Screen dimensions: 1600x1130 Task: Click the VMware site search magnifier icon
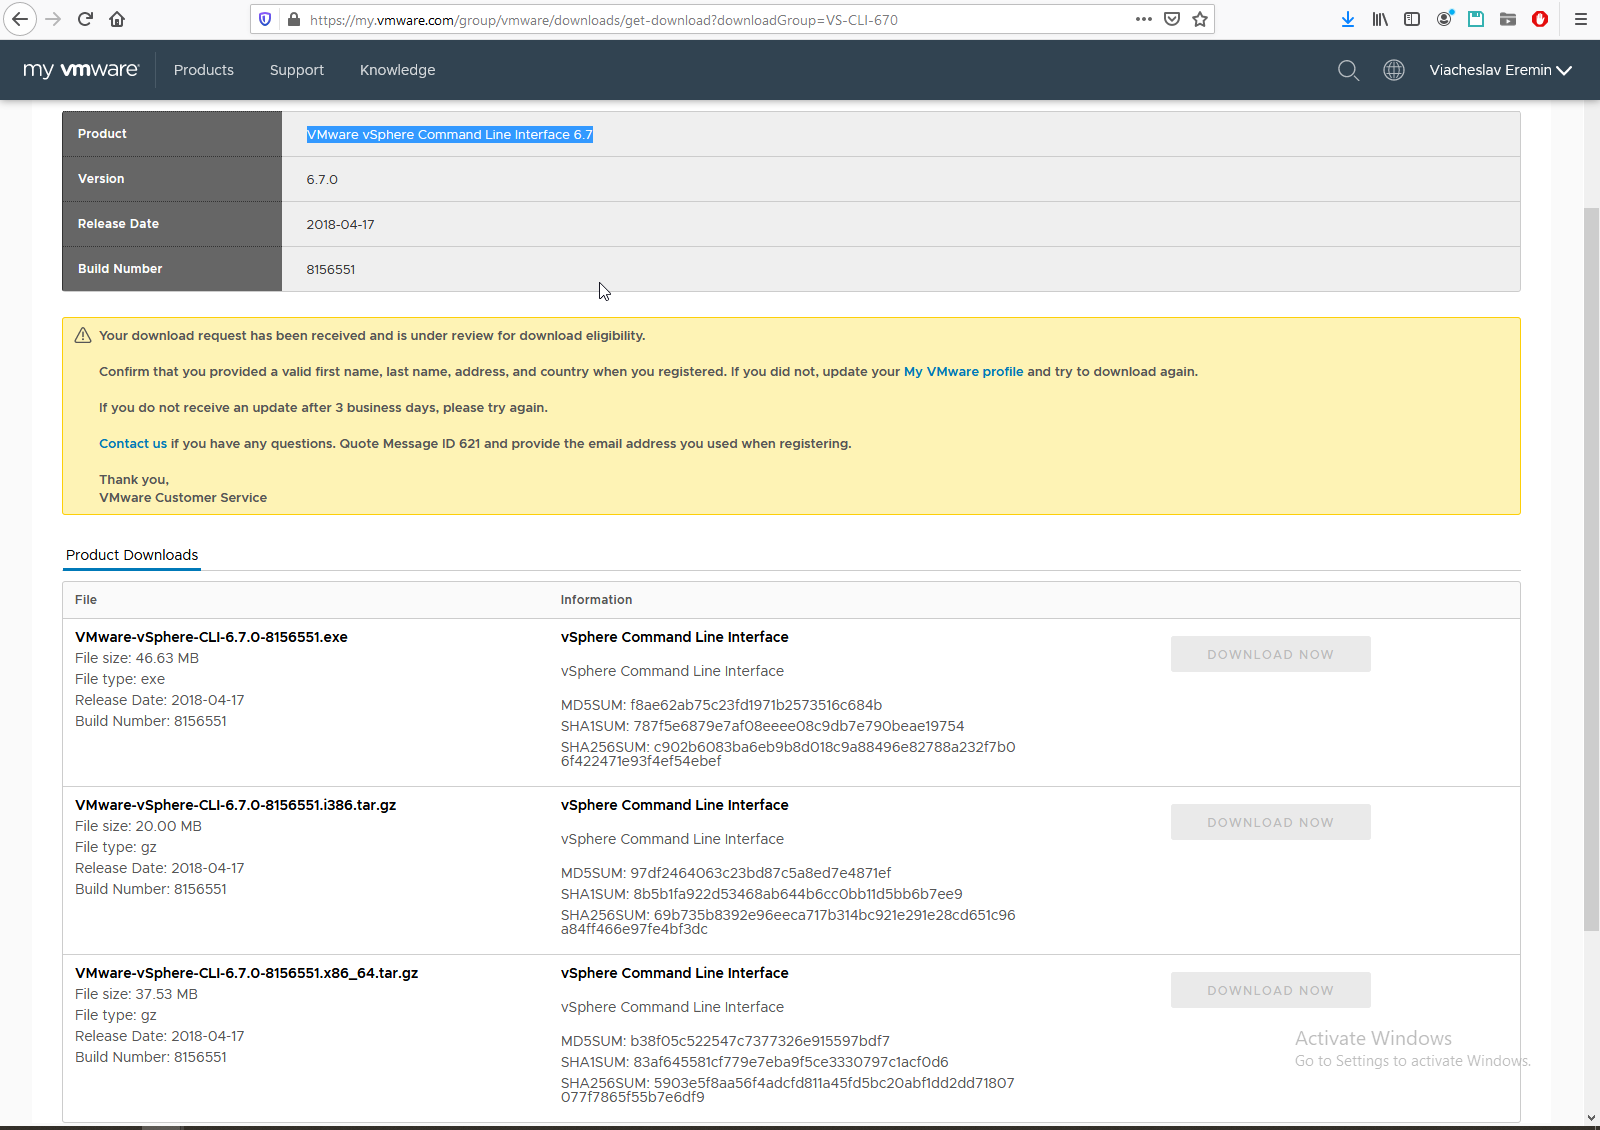point(1348,70)
